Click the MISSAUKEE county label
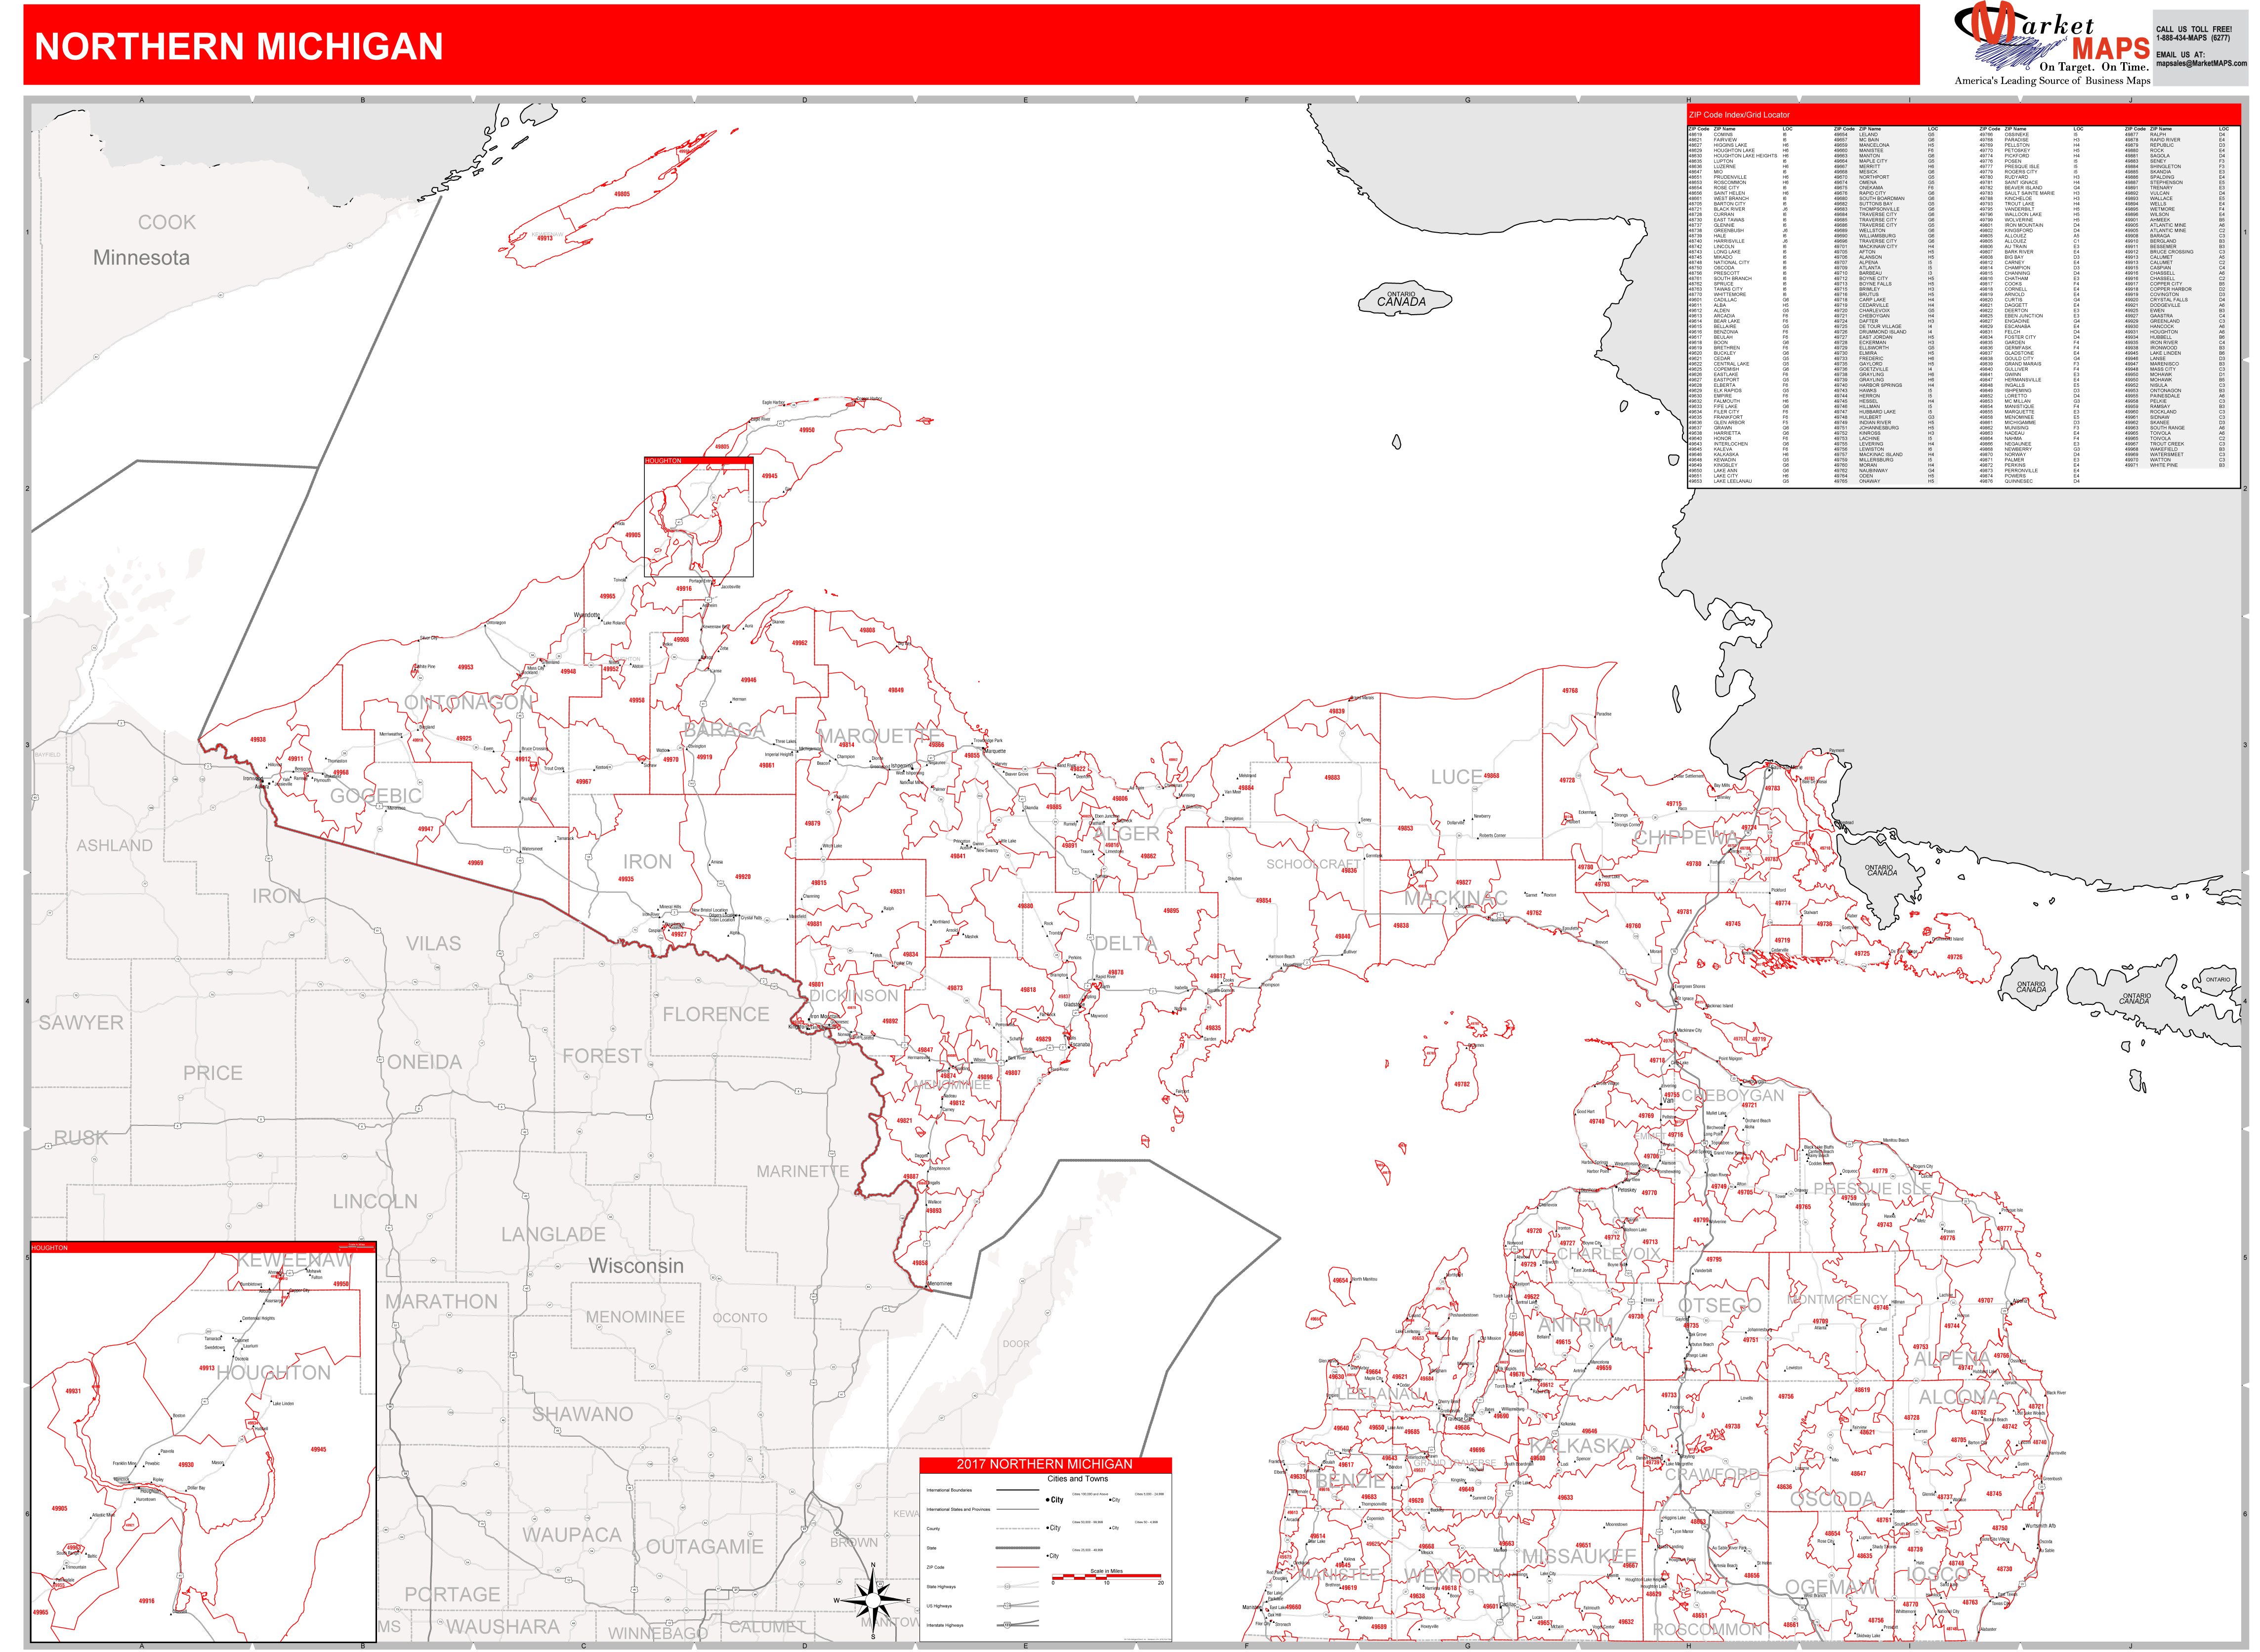2260x1652 pixels. point(1579,1557)
